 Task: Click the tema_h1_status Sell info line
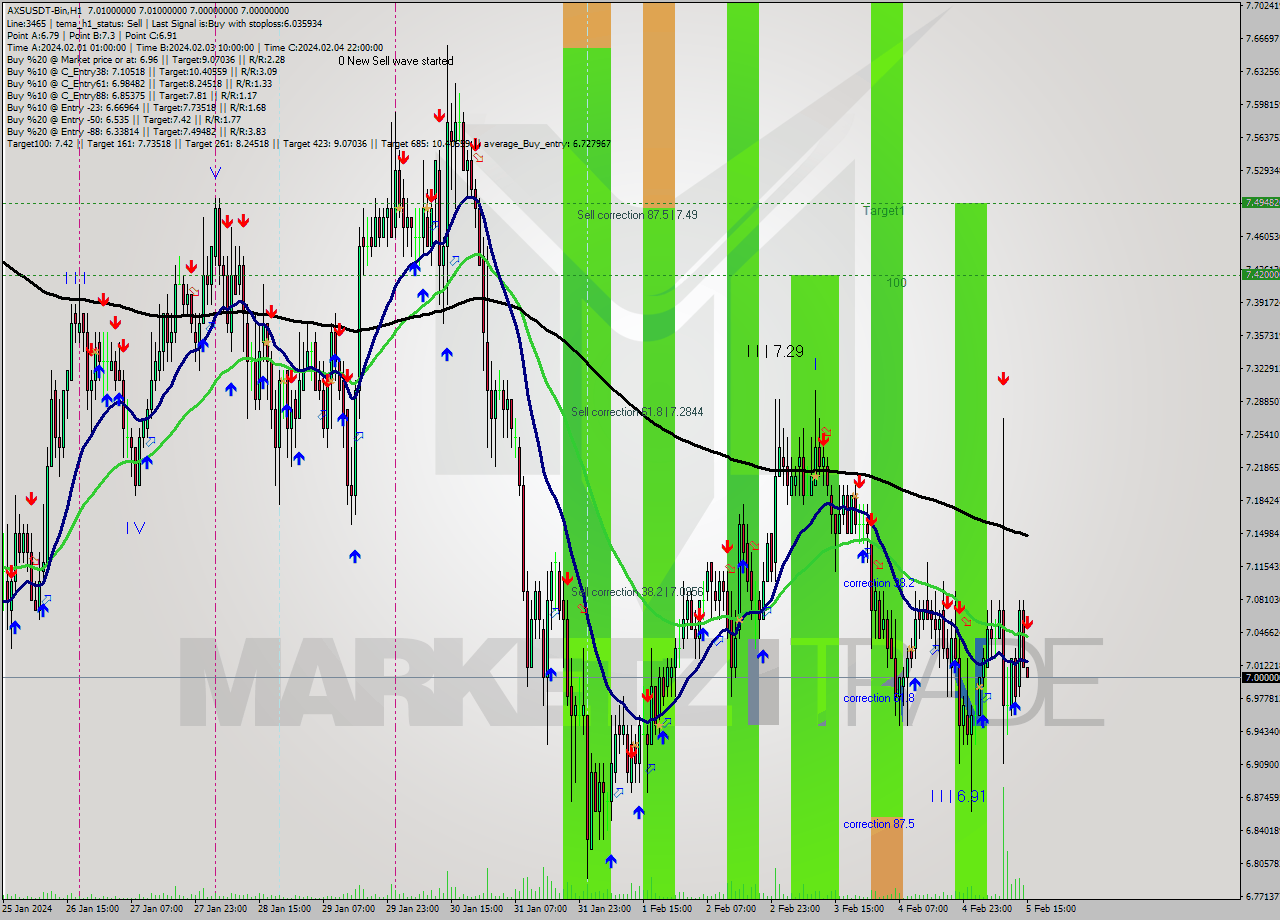[x=165, y=22]
